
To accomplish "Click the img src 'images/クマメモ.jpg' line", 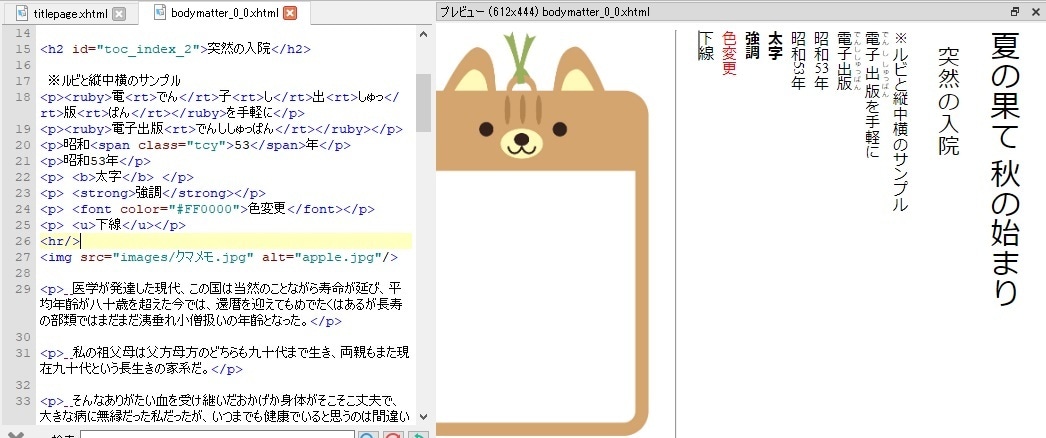I will [219, 257].
